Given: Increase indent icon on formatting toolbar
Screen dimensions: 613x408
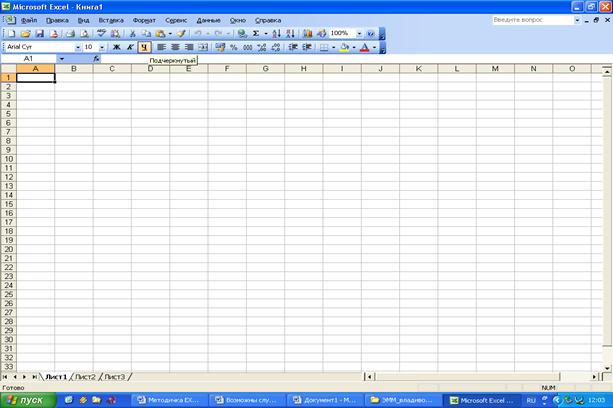Looking at the screenshot, I should 307,47.
